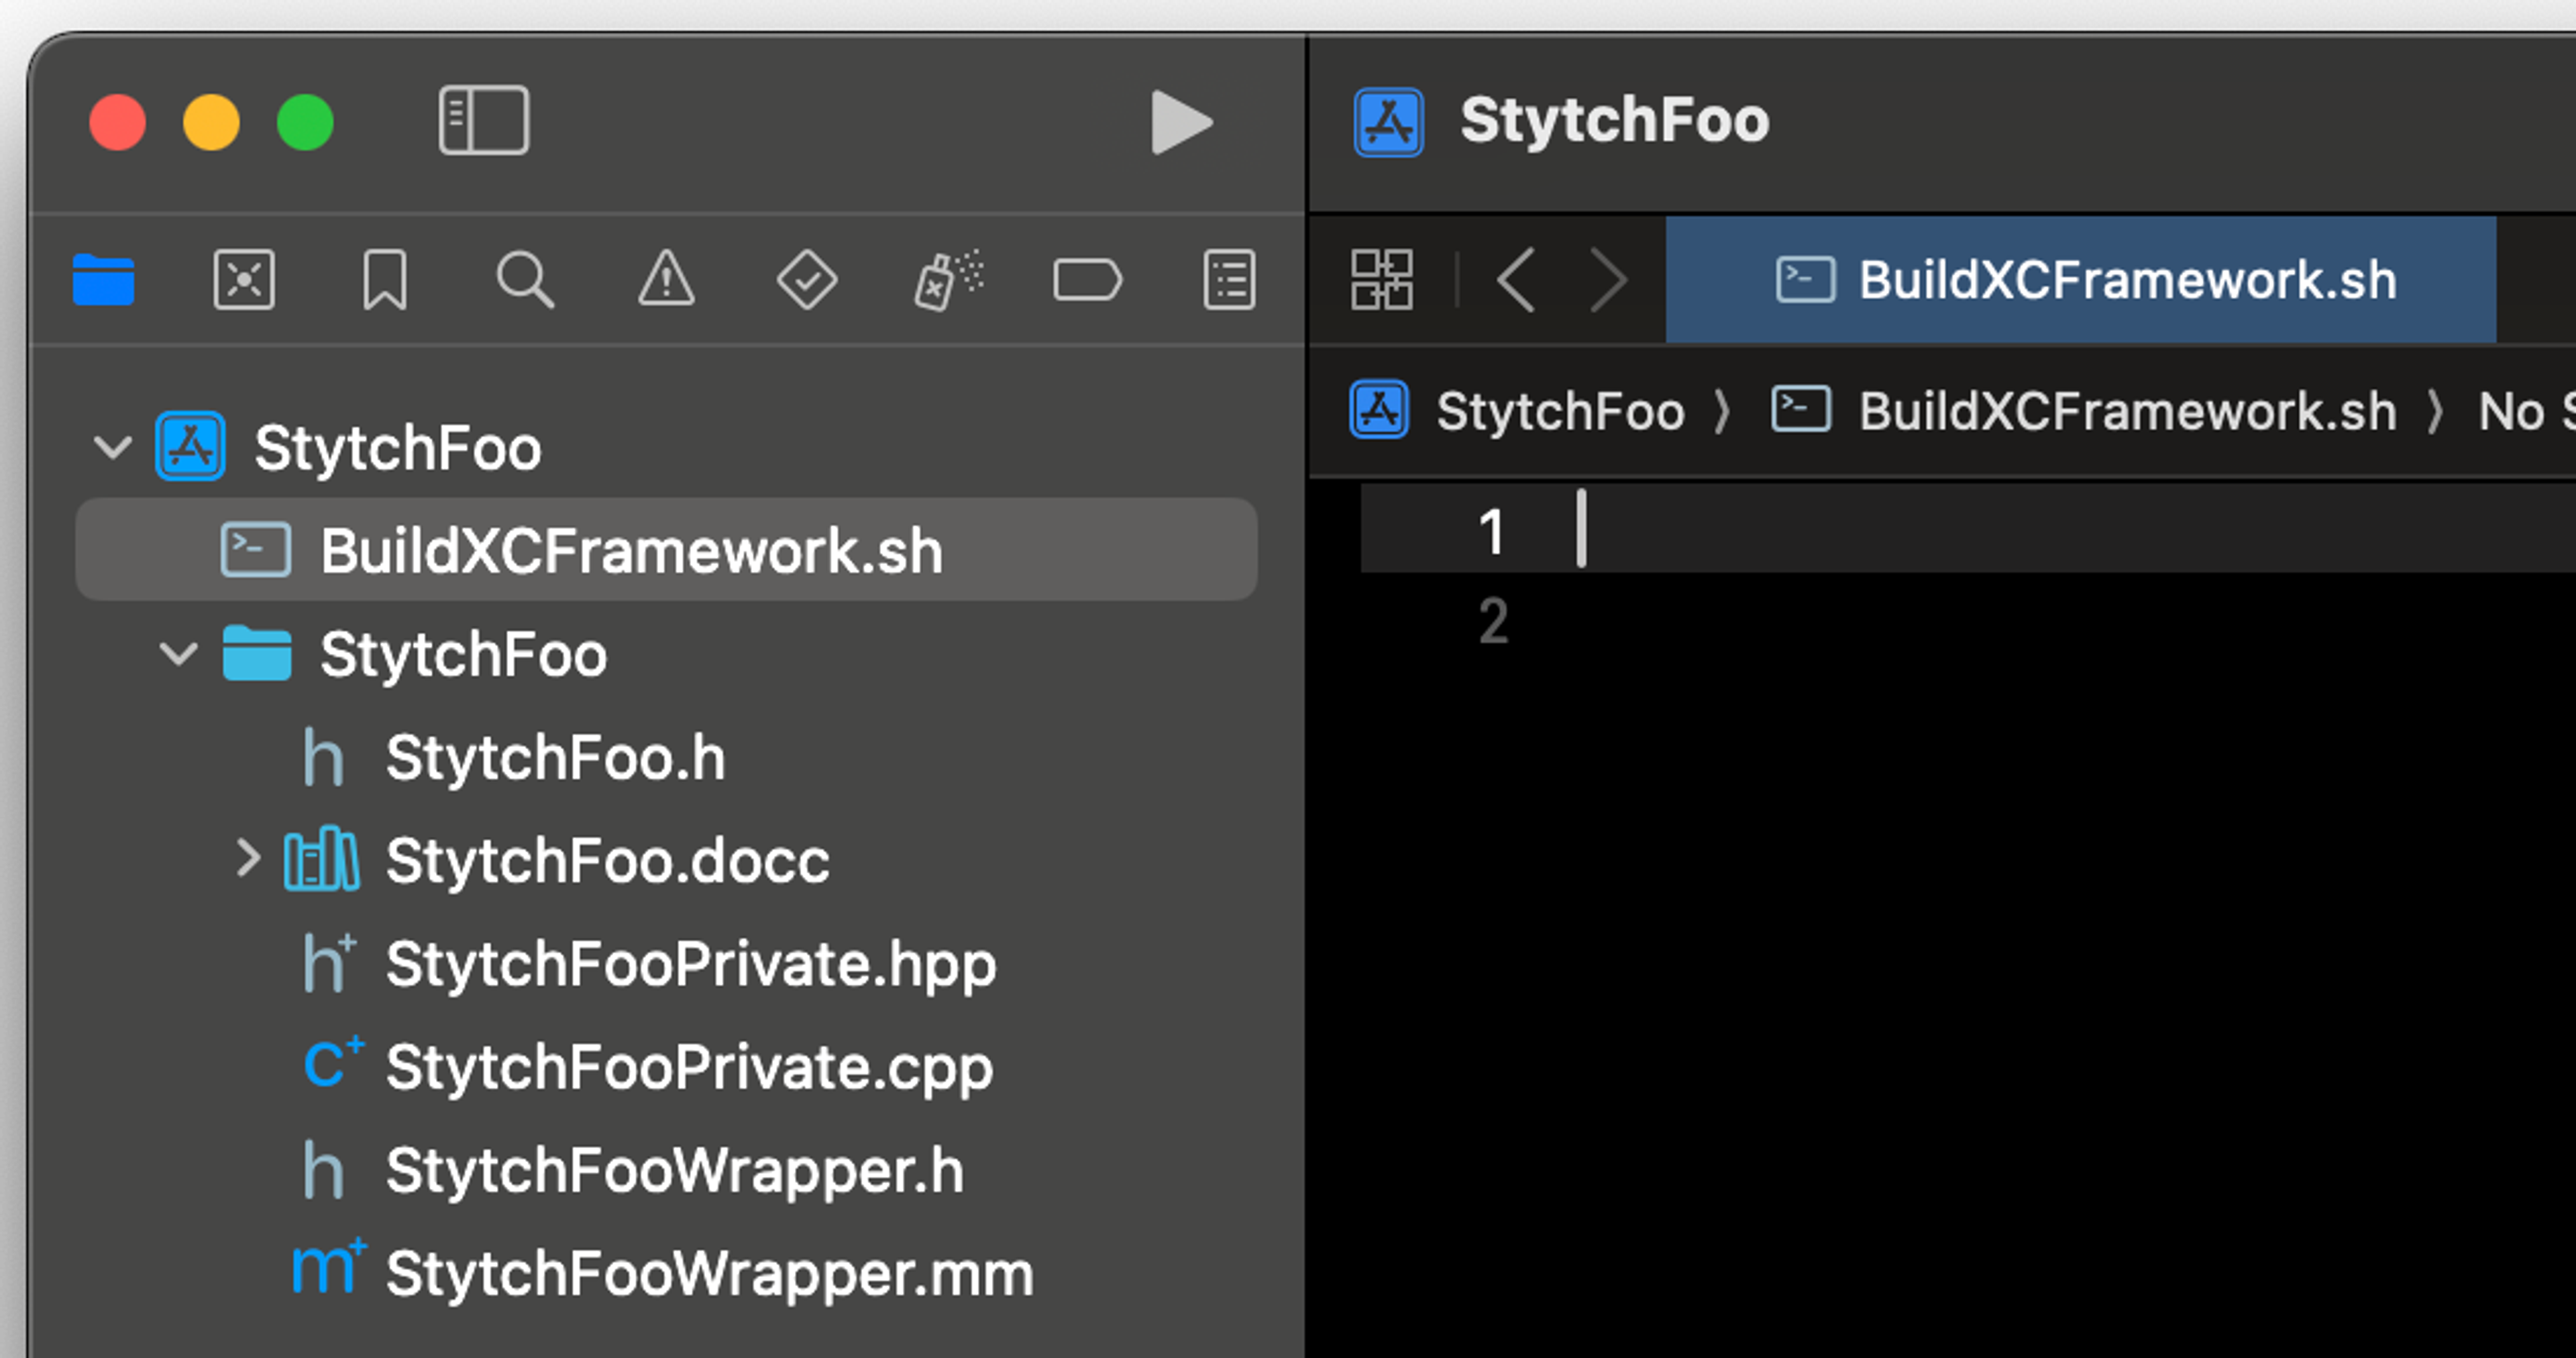Open the Report navigator

click(1229, 280)
